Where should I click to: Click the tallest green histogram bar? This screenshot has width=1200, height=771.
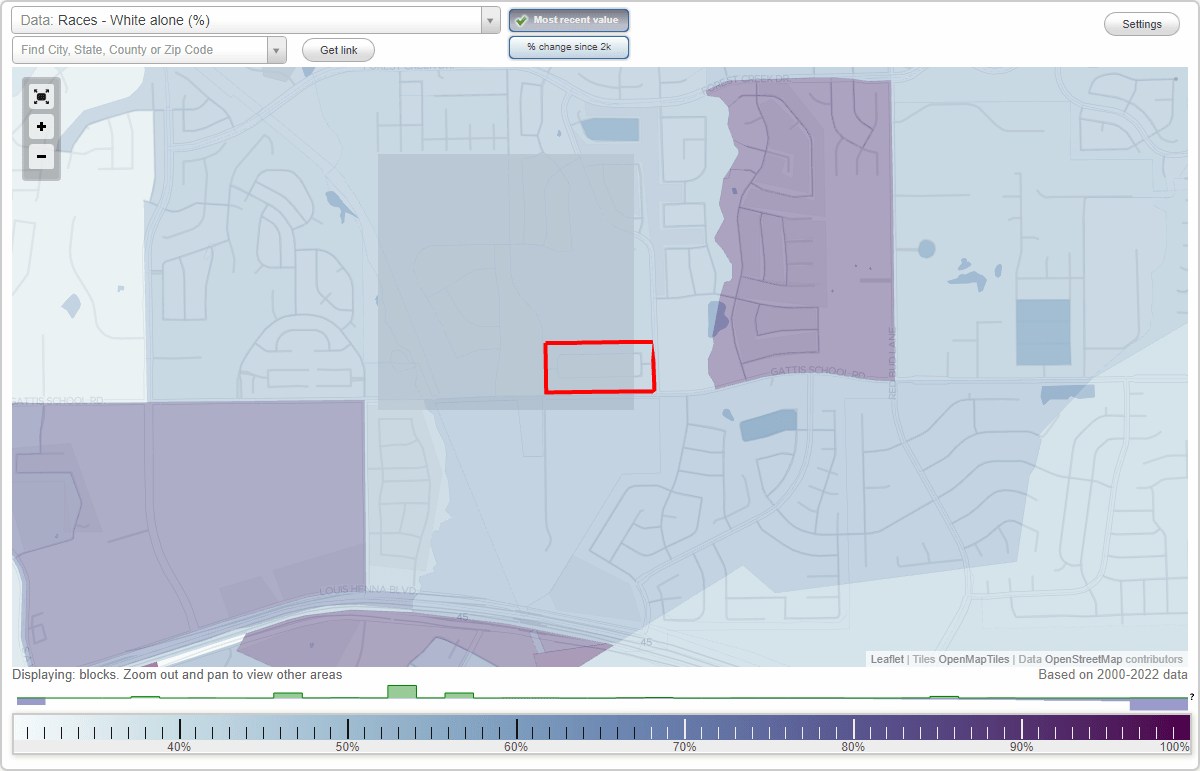click(402, 692)
